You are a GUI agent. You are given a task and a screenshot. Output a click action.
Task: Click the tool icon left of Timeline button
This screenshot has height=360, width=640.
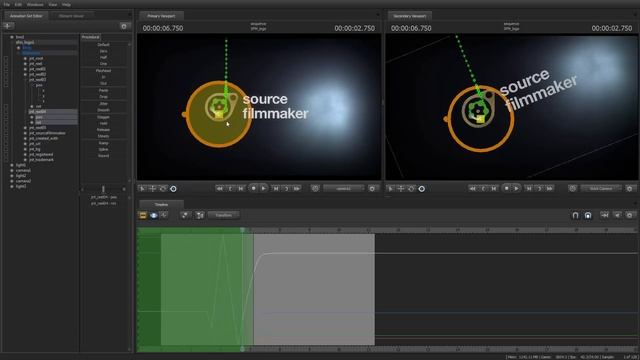tap(200, 215)
